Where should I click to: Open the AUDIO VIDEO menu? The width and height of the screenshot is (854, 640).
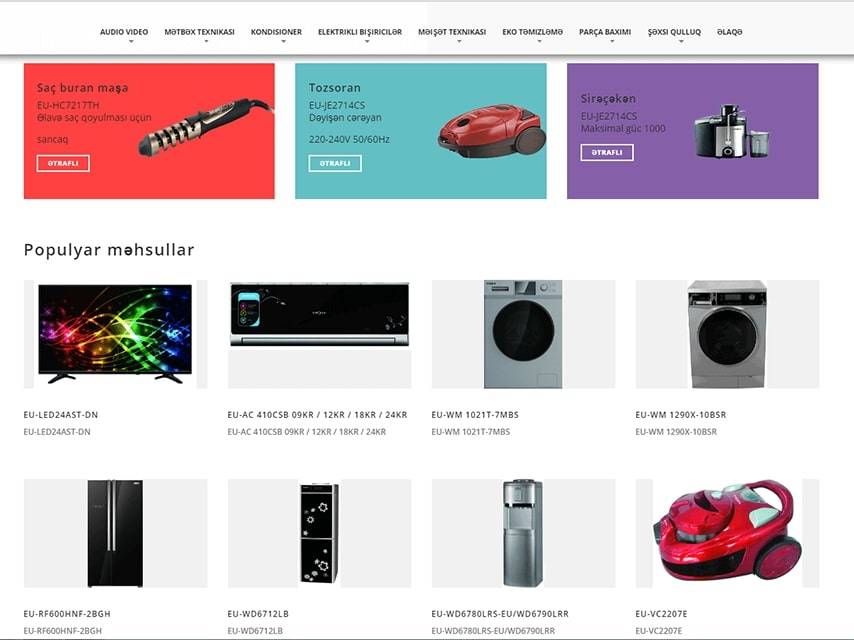(x=124, y=32)
